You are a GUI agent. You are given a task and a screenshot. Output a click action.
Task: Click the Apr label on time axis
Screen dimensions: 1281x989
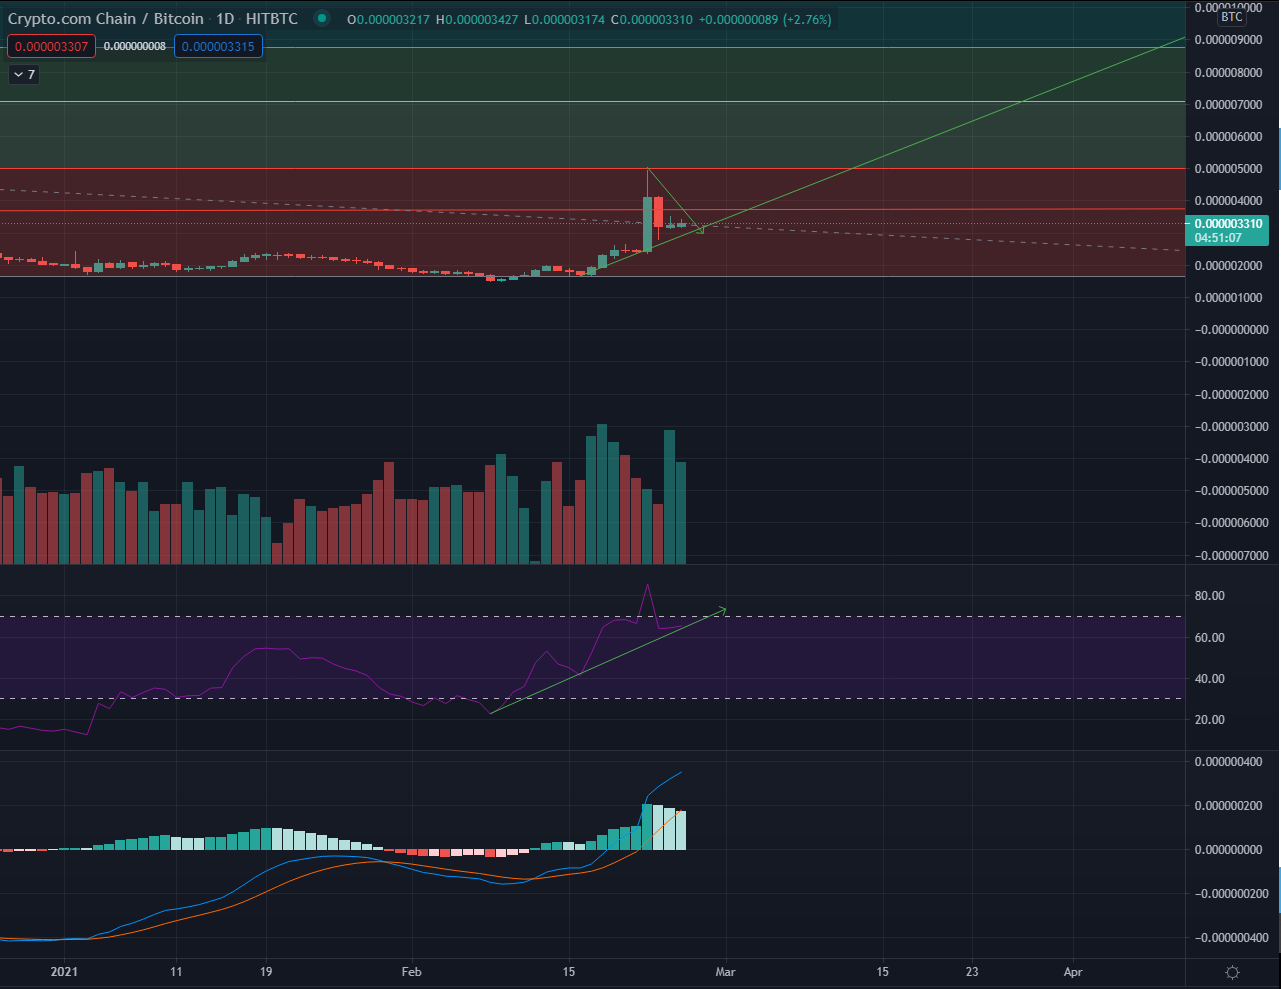pyautogui.click(x=1073, y=972)
